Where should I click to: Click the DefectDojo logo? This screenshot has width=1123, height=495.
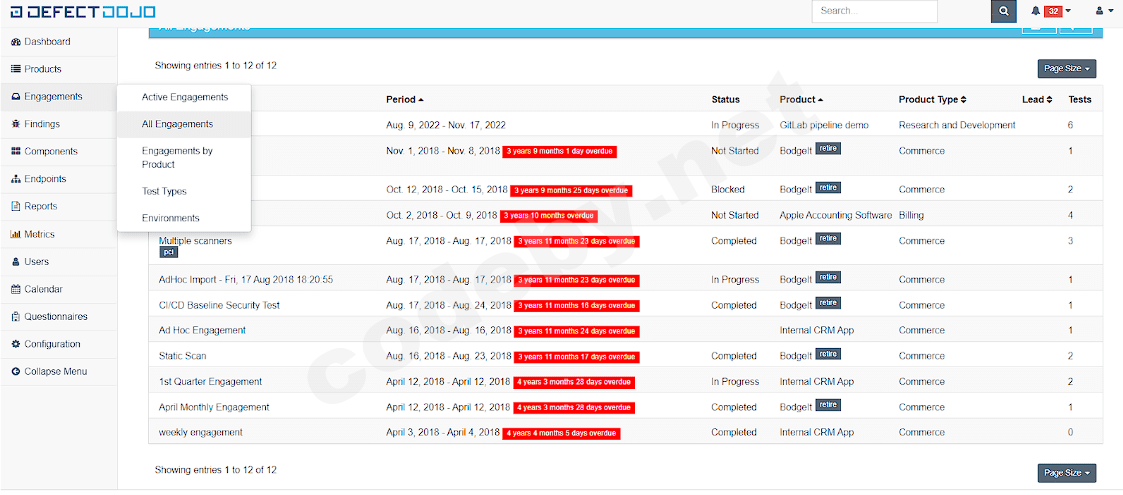click(x=82, y=11)
